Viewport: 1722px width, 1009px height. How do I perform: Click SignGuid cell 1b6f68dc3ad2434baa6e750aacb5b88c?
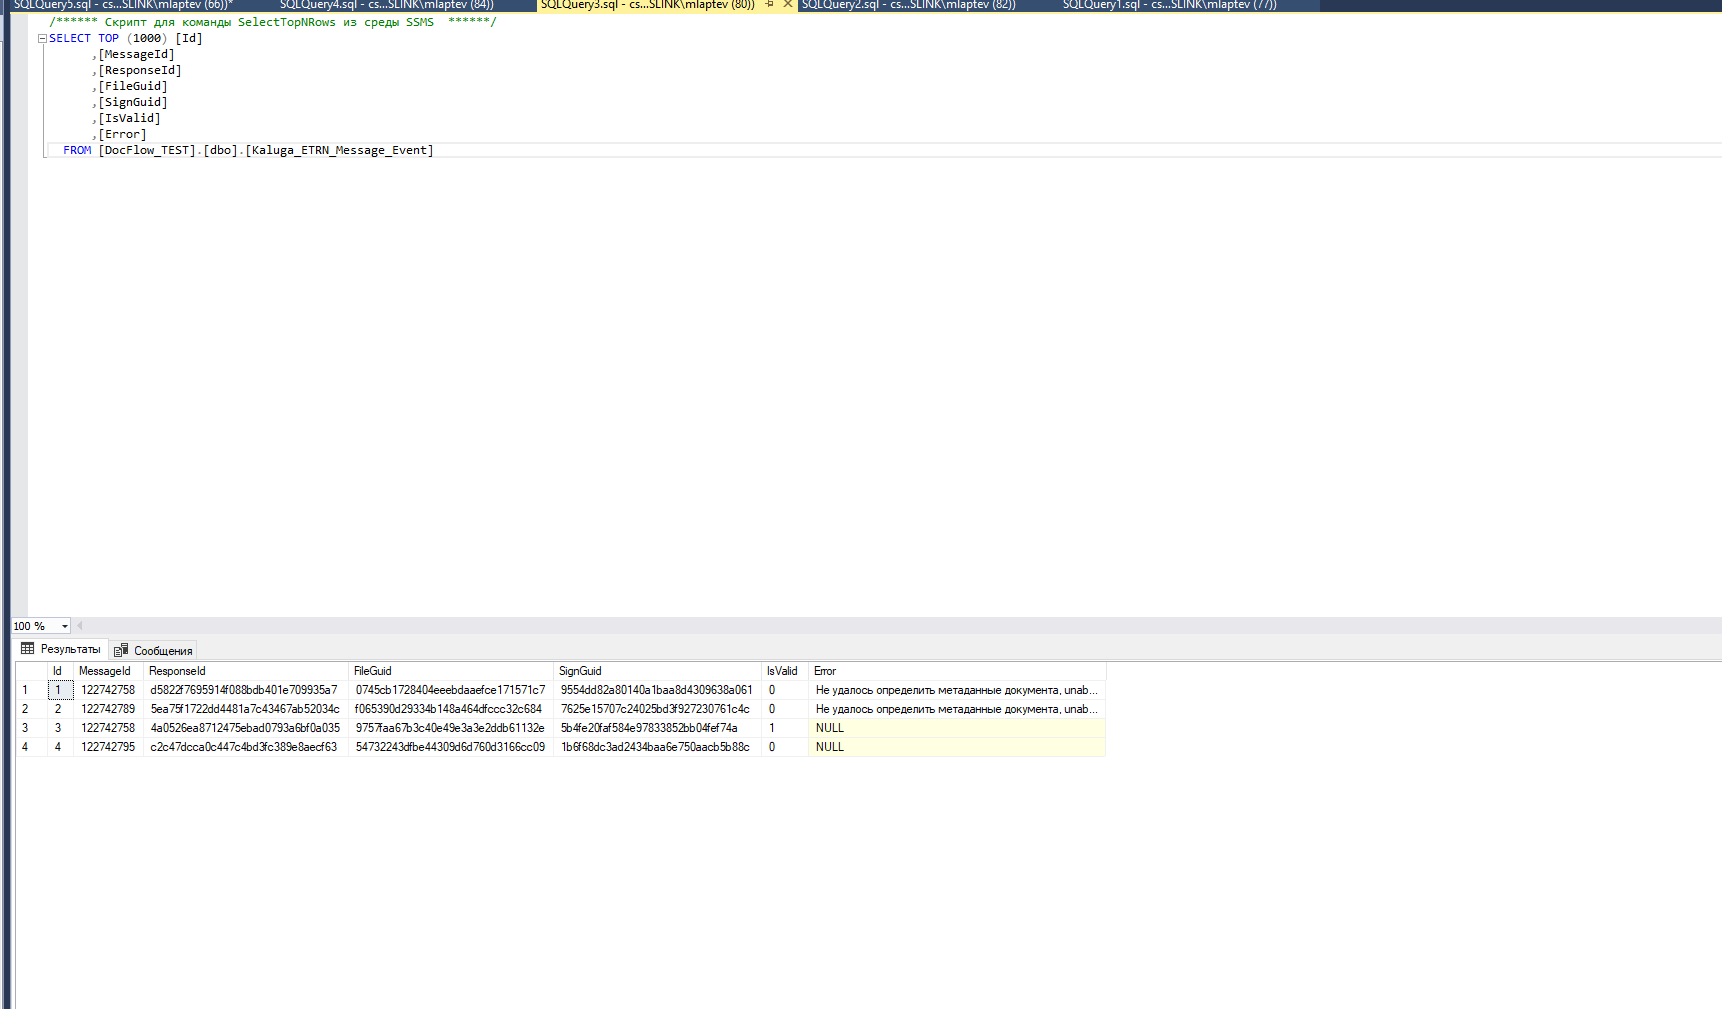(x=657, y=747)
